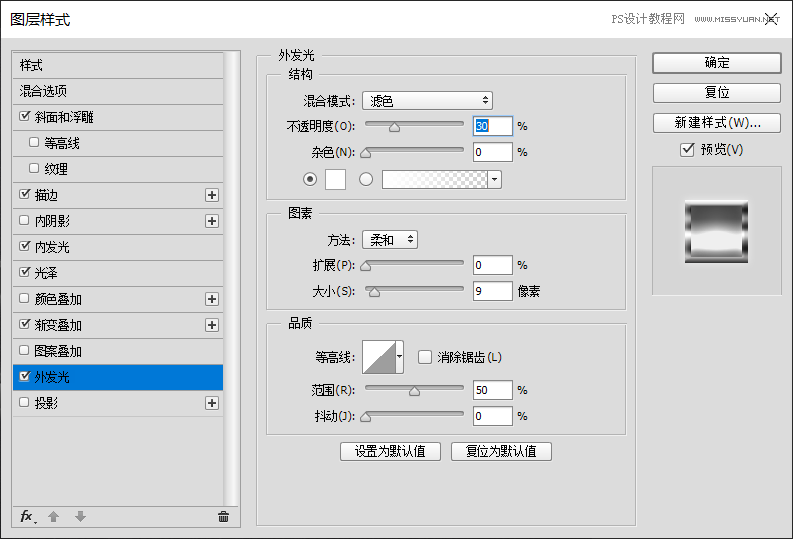Add another 投影 effect with plus icon
The image size is (793, 539).
click(x=211, y=403)
